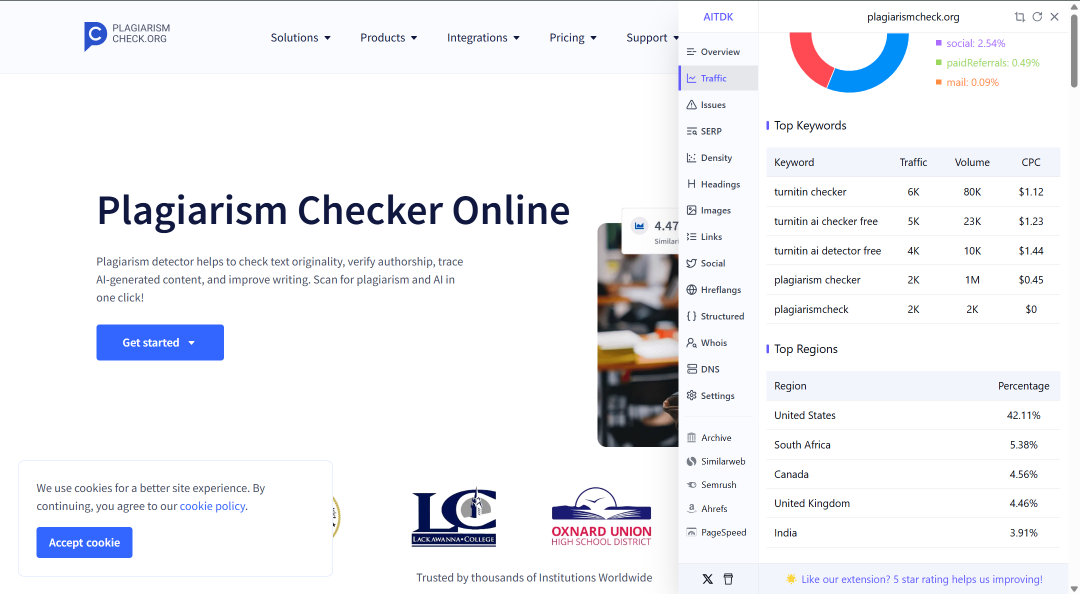1080x594 pixels.
Task: Click the 'plagiarism checker' keyword
Action: (x=817, y=280)
